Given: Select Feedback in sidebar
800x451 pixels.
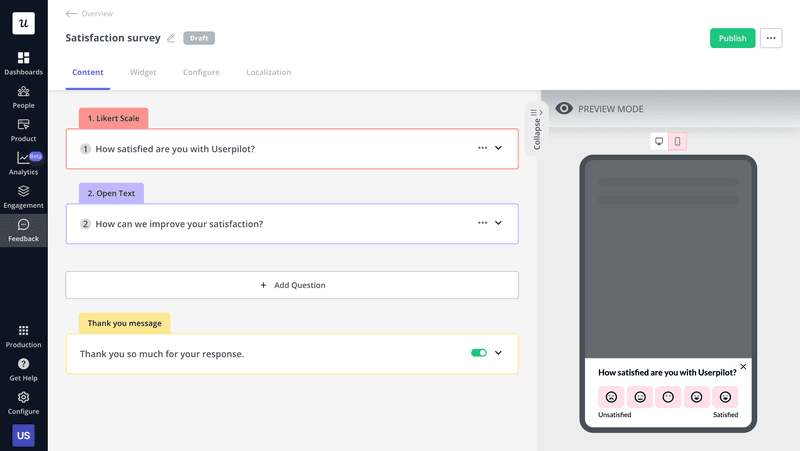Looking at the screenshot, I should [x=23, y=231].
